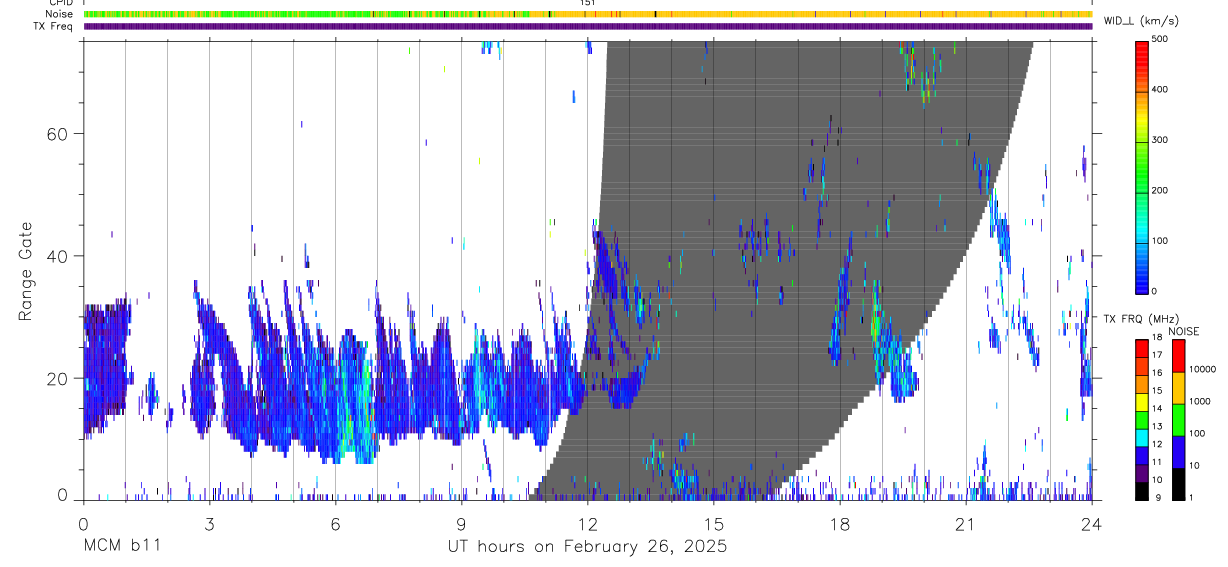1228x567 pixels.
Task: Click the 'WID⊥ (km/s)' colorbar title
Action: (1141, 20)
